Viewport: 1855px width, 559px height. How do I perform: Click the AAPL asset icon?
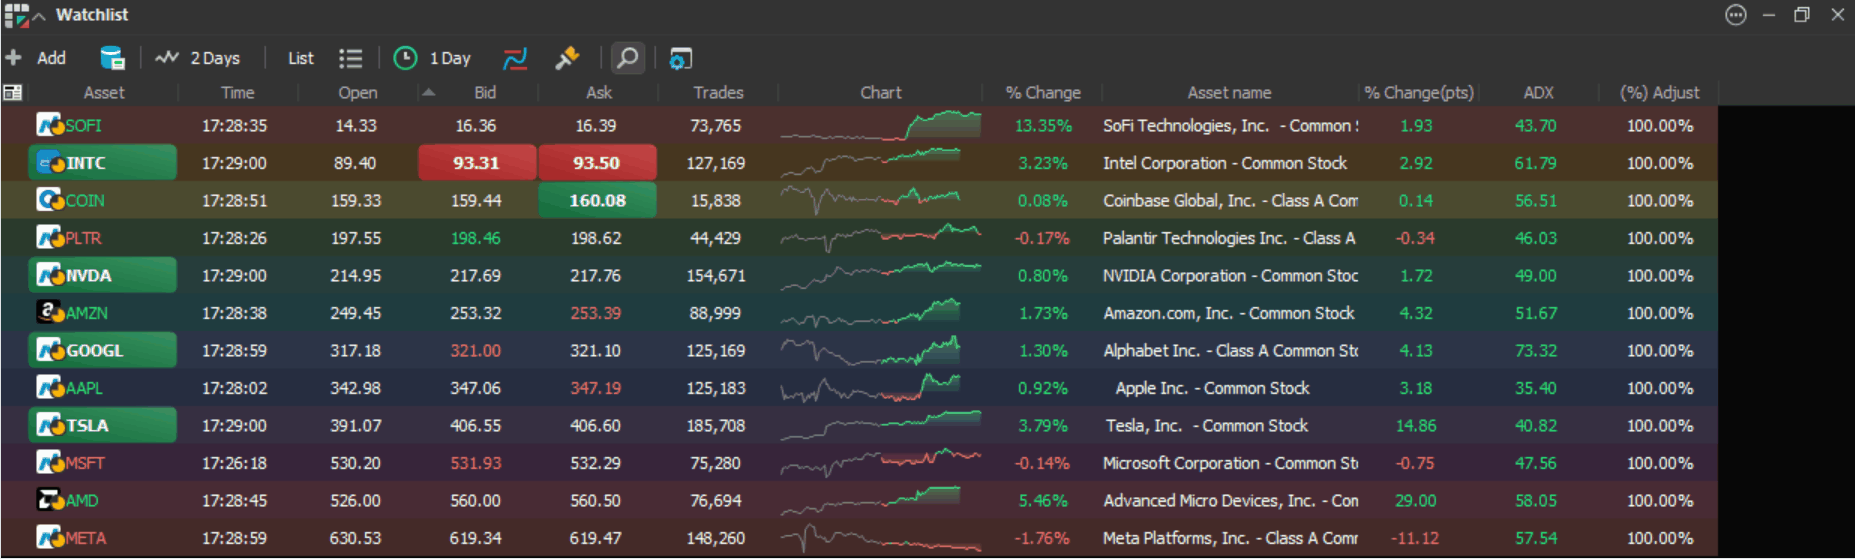(x=50, y=388)
